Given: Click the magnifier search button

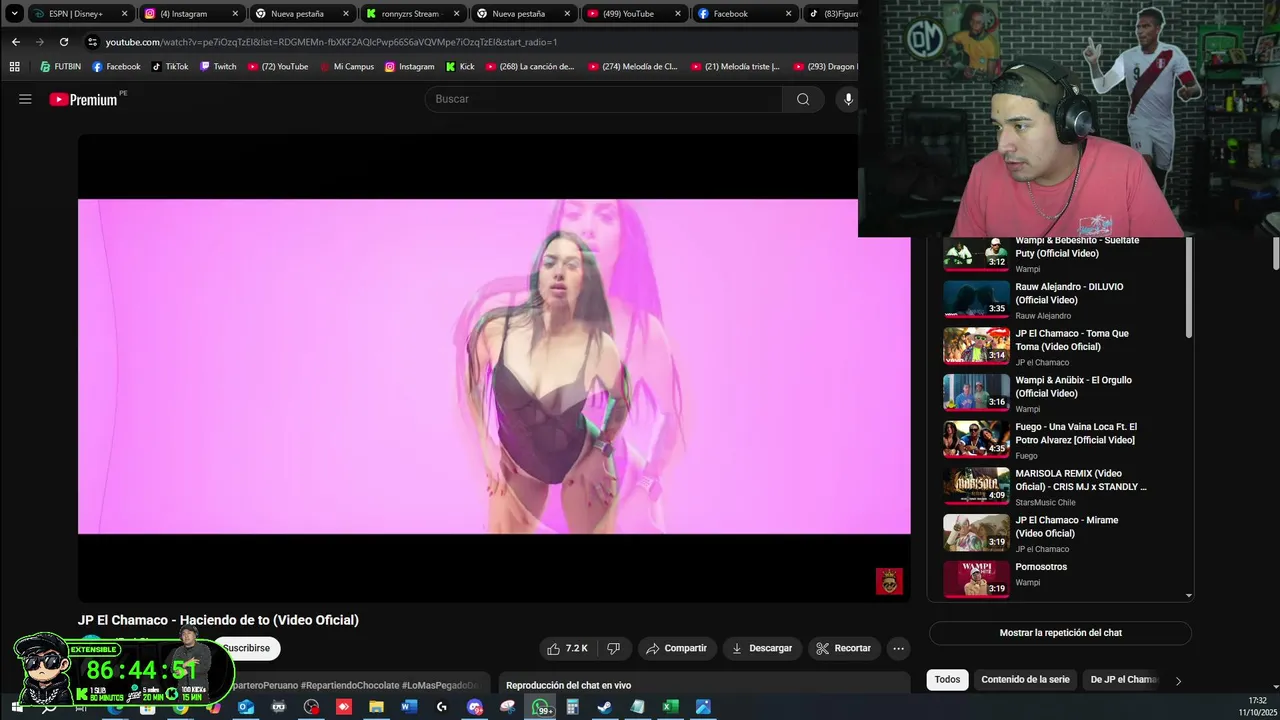Looking at the screenshot, I should pos(803,99).
